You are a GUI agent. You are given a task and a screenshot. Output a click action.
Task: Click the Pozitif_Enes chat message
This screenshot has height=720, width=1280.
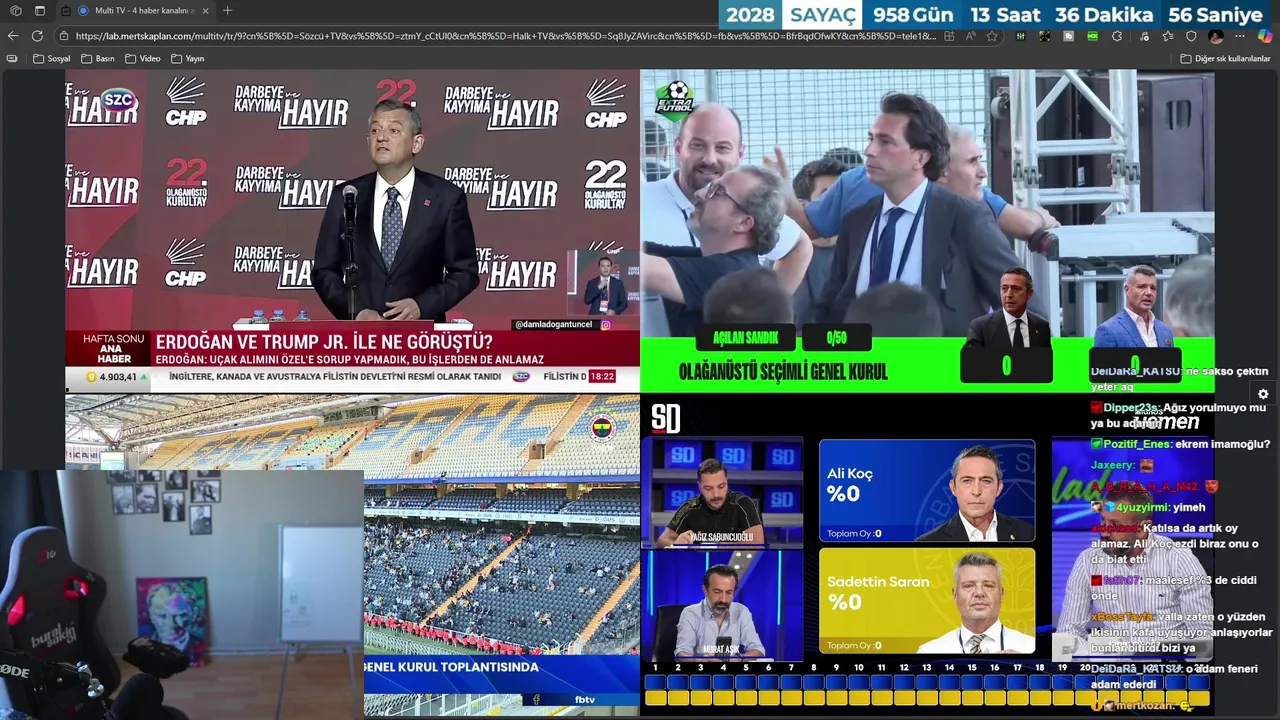coord(1180,444)
